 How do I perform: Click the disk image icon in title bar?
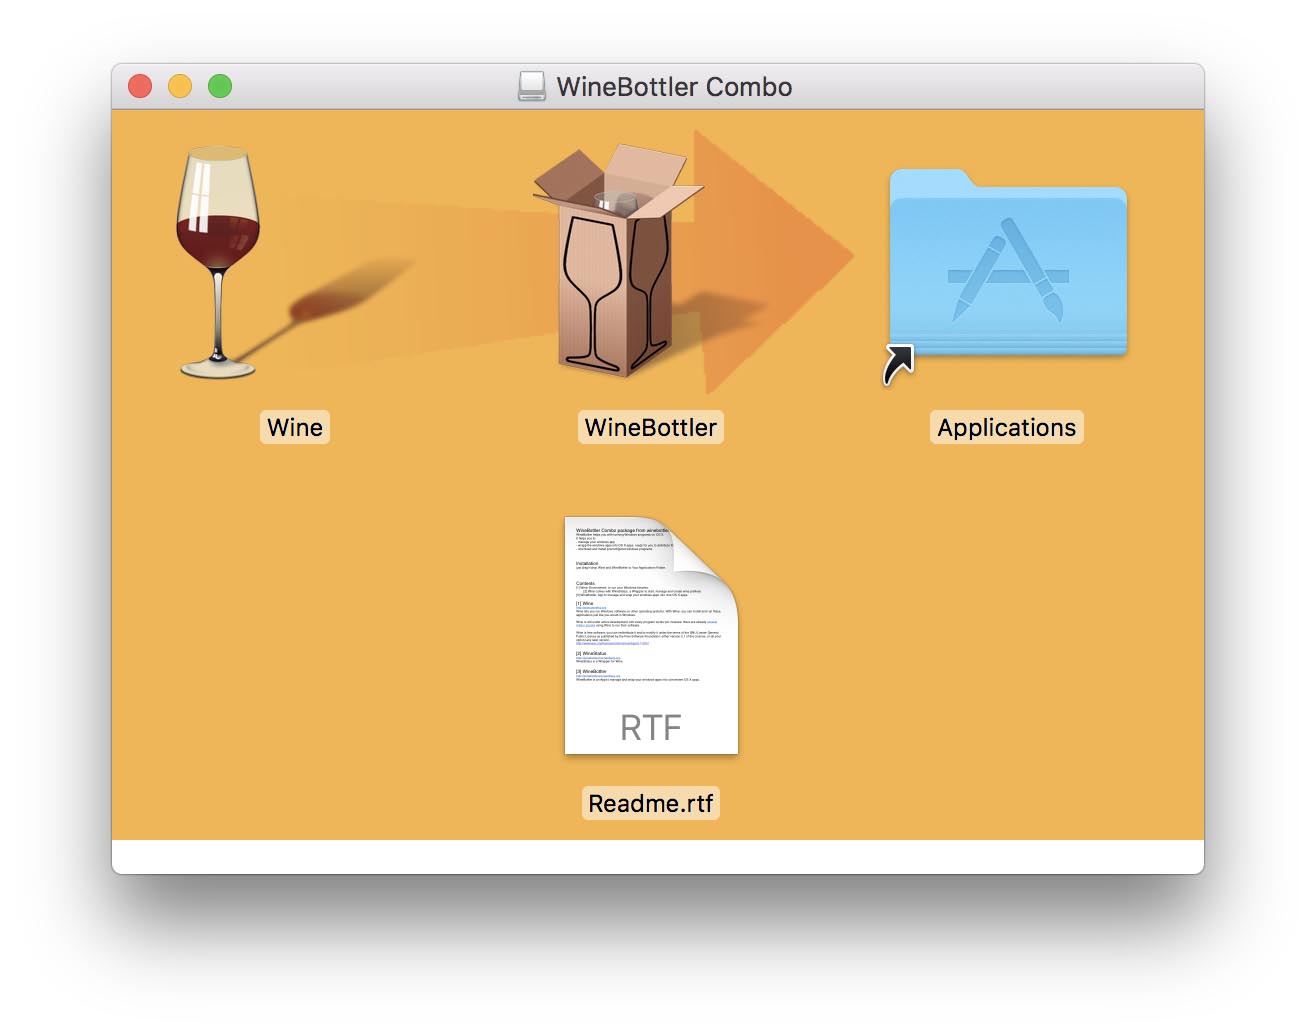(x=531, y=86)
